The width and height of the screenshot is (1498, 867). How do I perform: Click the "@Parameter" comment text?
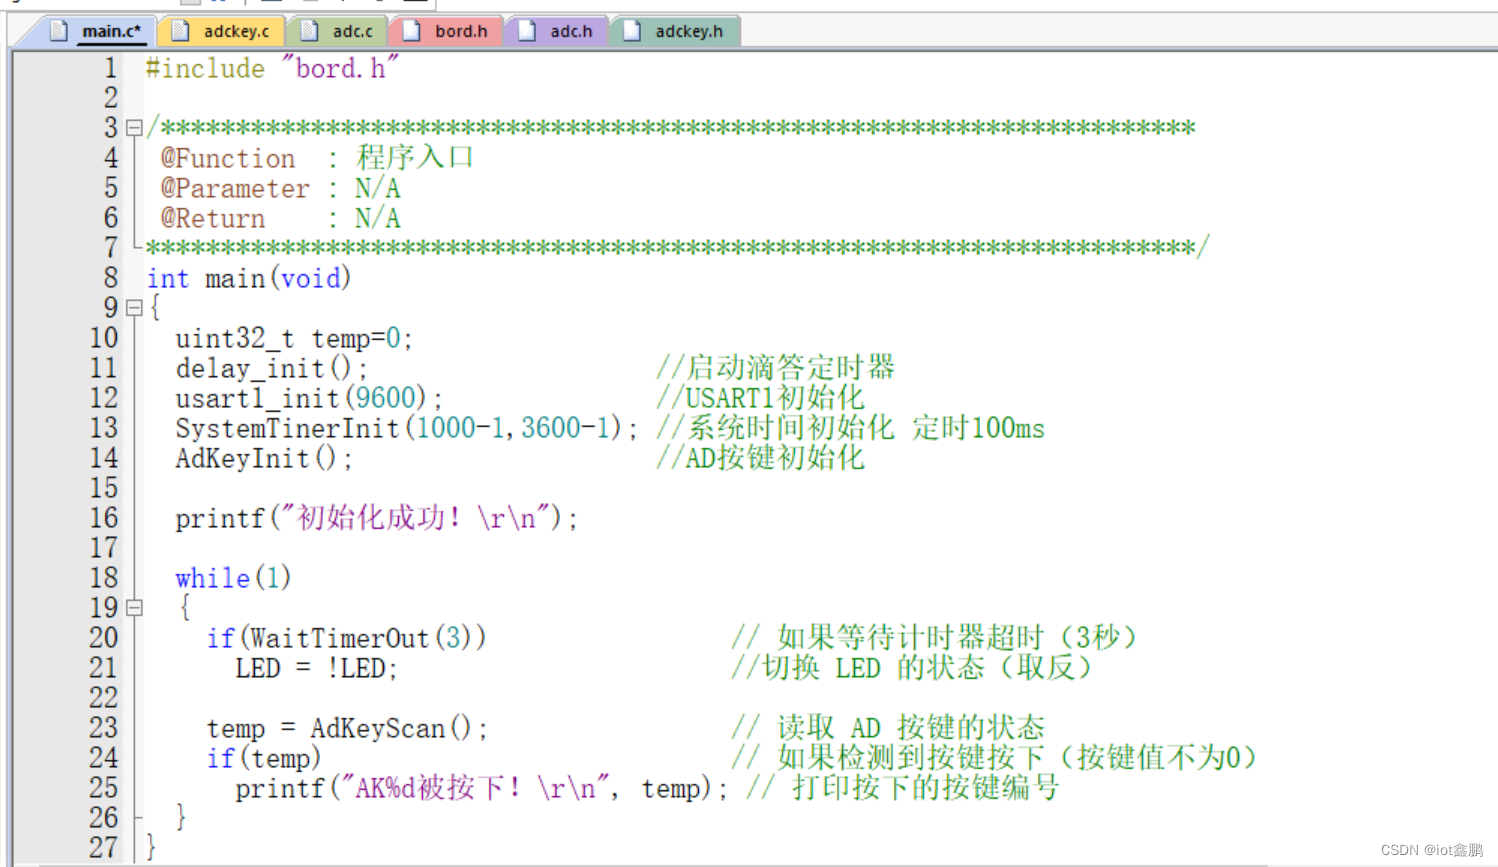tap(235, 188)
